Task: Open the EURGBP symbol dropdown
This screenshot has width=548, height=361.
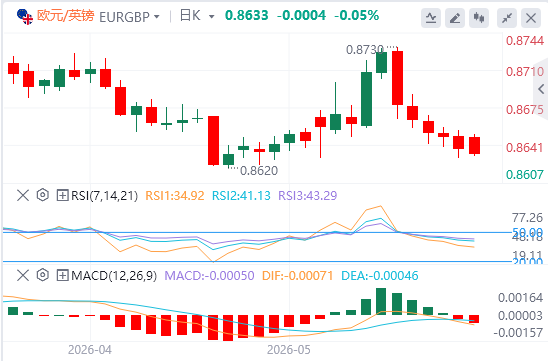Action: [x=129, y=17]
